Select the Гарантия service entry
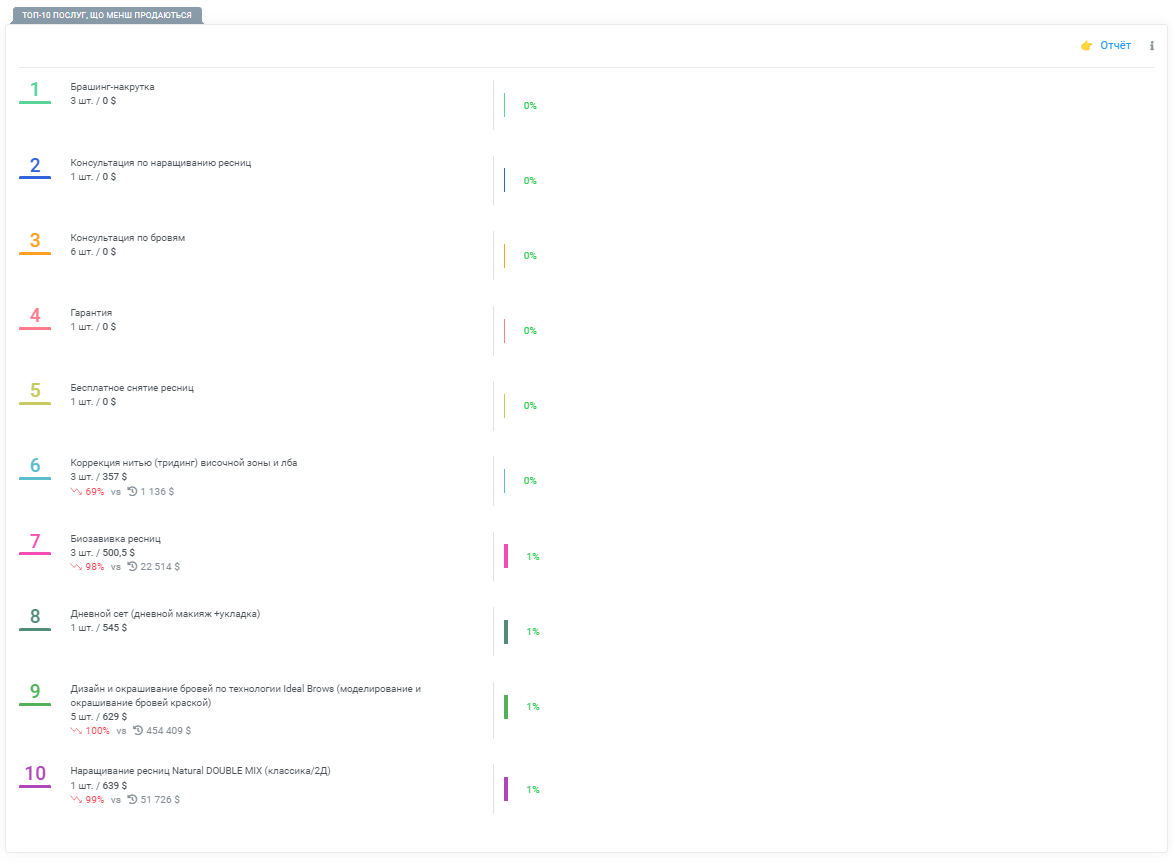The image size is (1173, 863). [x=91, y=313]
